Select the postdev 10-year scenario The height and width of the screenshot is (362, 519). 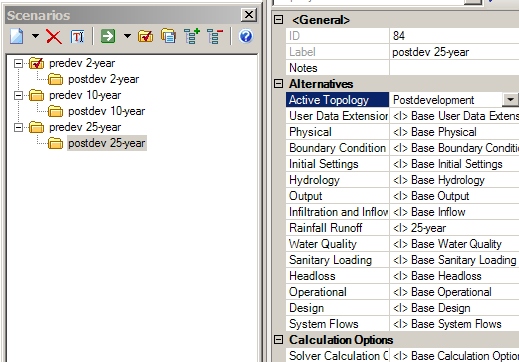(107, 111)
